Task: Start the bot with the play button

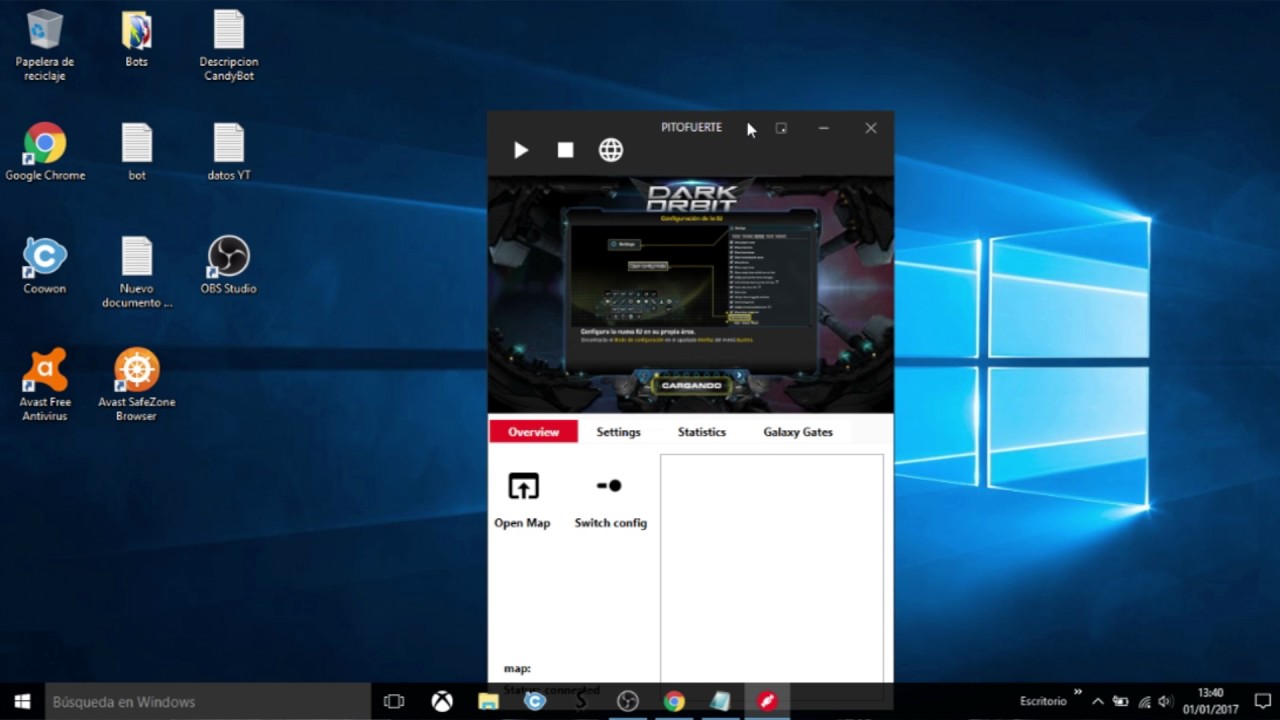Action: [521, 150]
